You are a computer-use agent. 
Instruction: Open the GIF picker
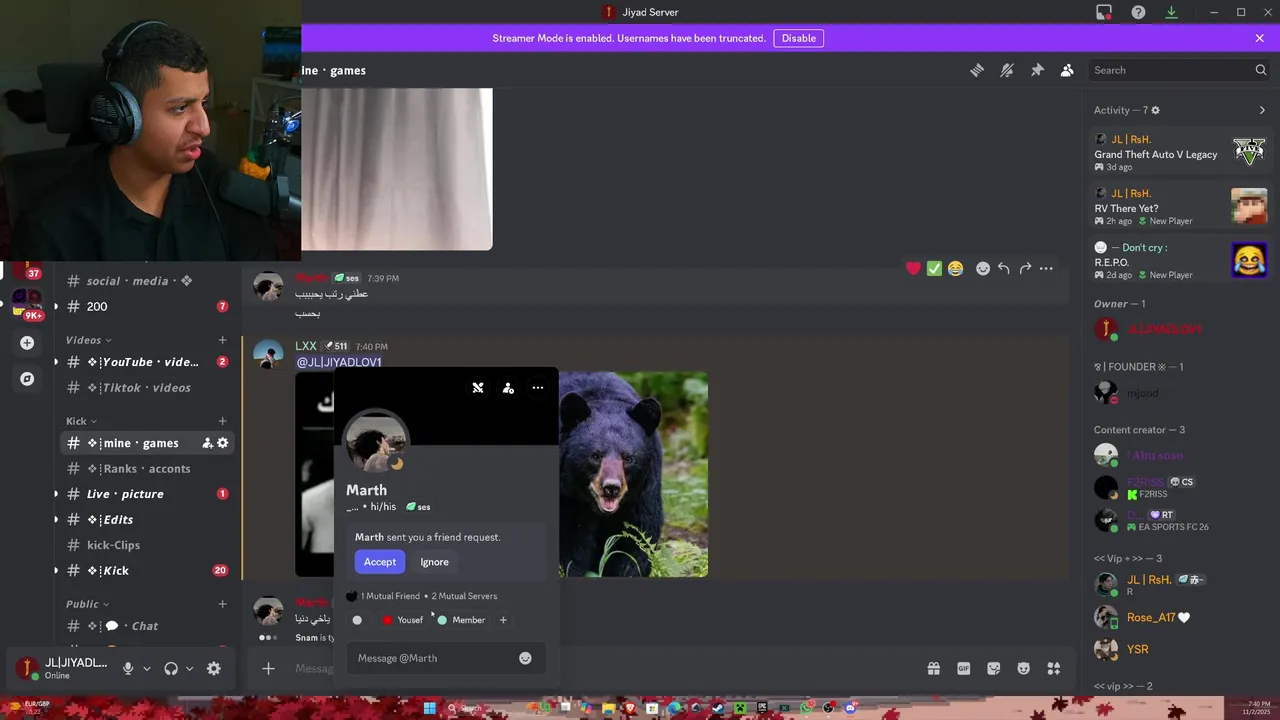tap(963, 668)
